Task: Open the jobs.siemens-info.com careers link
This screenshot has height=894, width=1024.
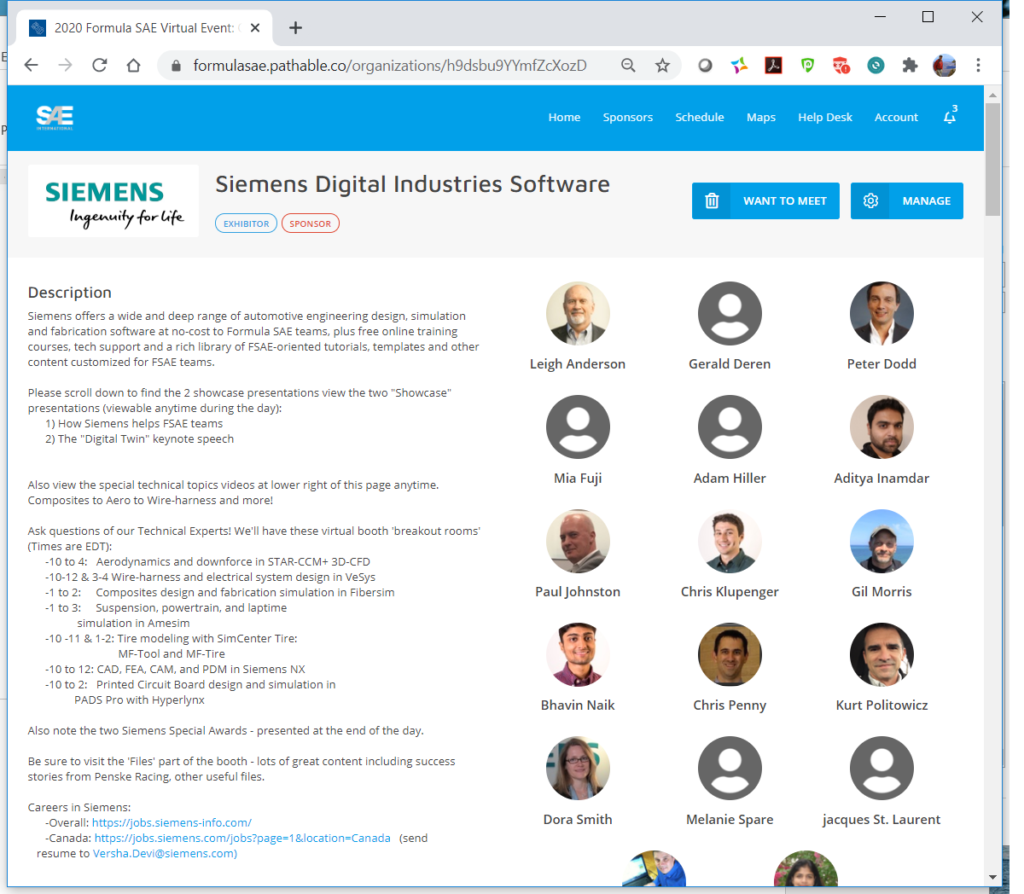Action: 172,823
